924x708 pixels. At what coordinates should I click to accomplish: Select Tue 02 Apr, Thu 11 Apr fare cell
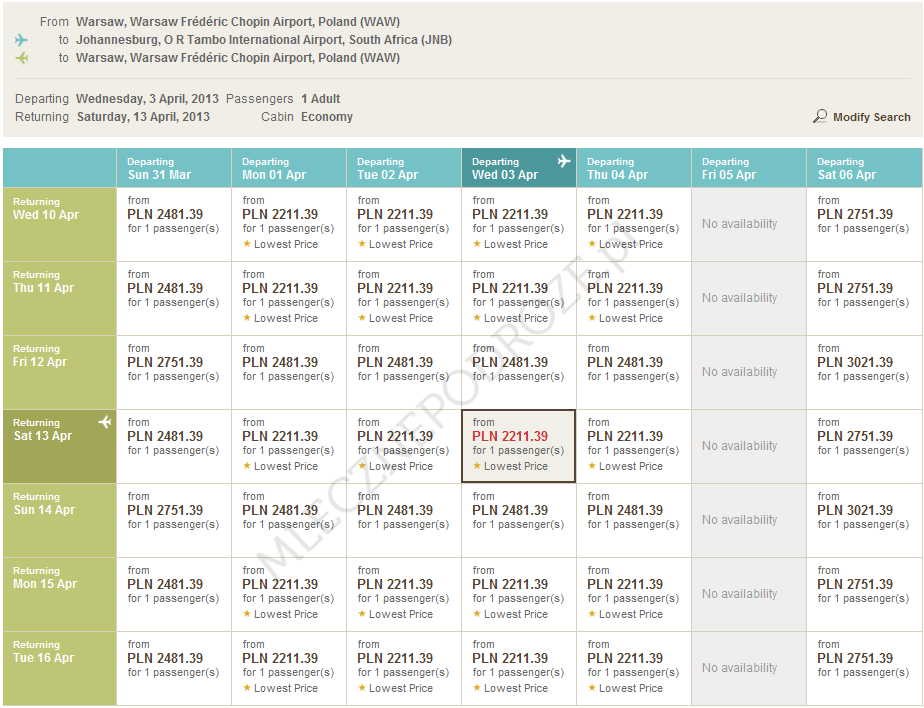tap(403, 298)
